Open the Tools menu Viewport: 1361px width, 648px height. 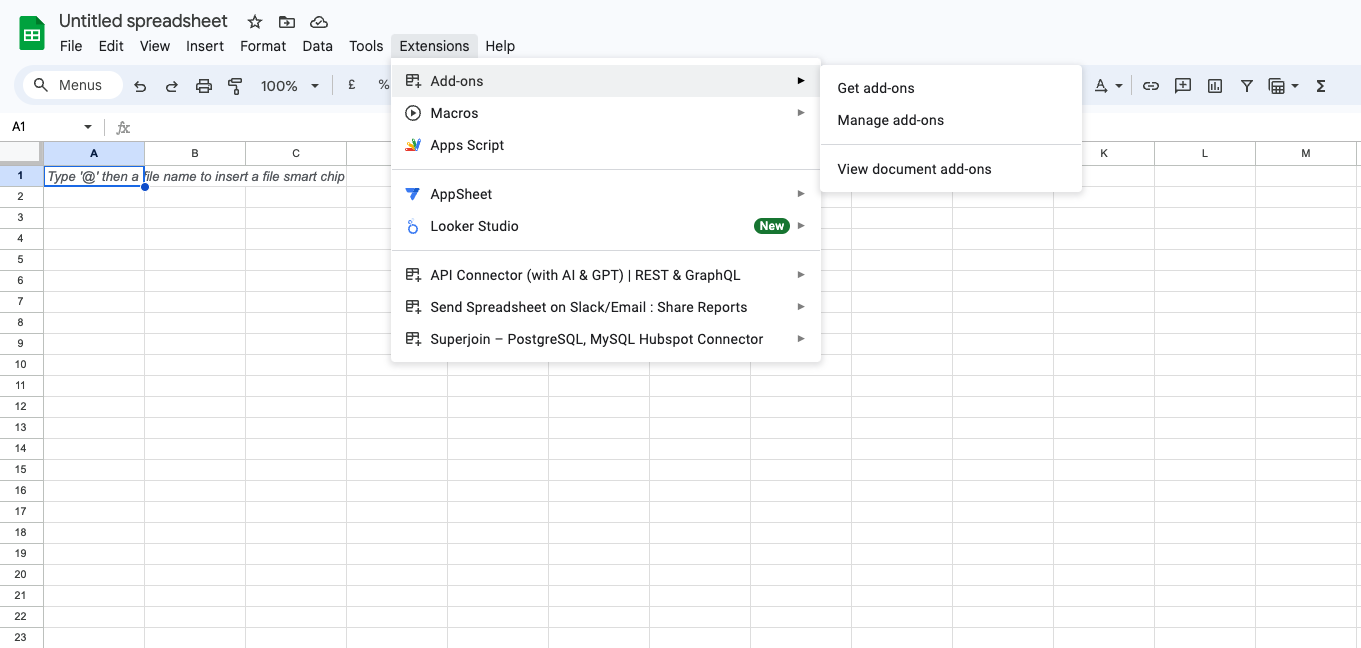tap(366, 46)
